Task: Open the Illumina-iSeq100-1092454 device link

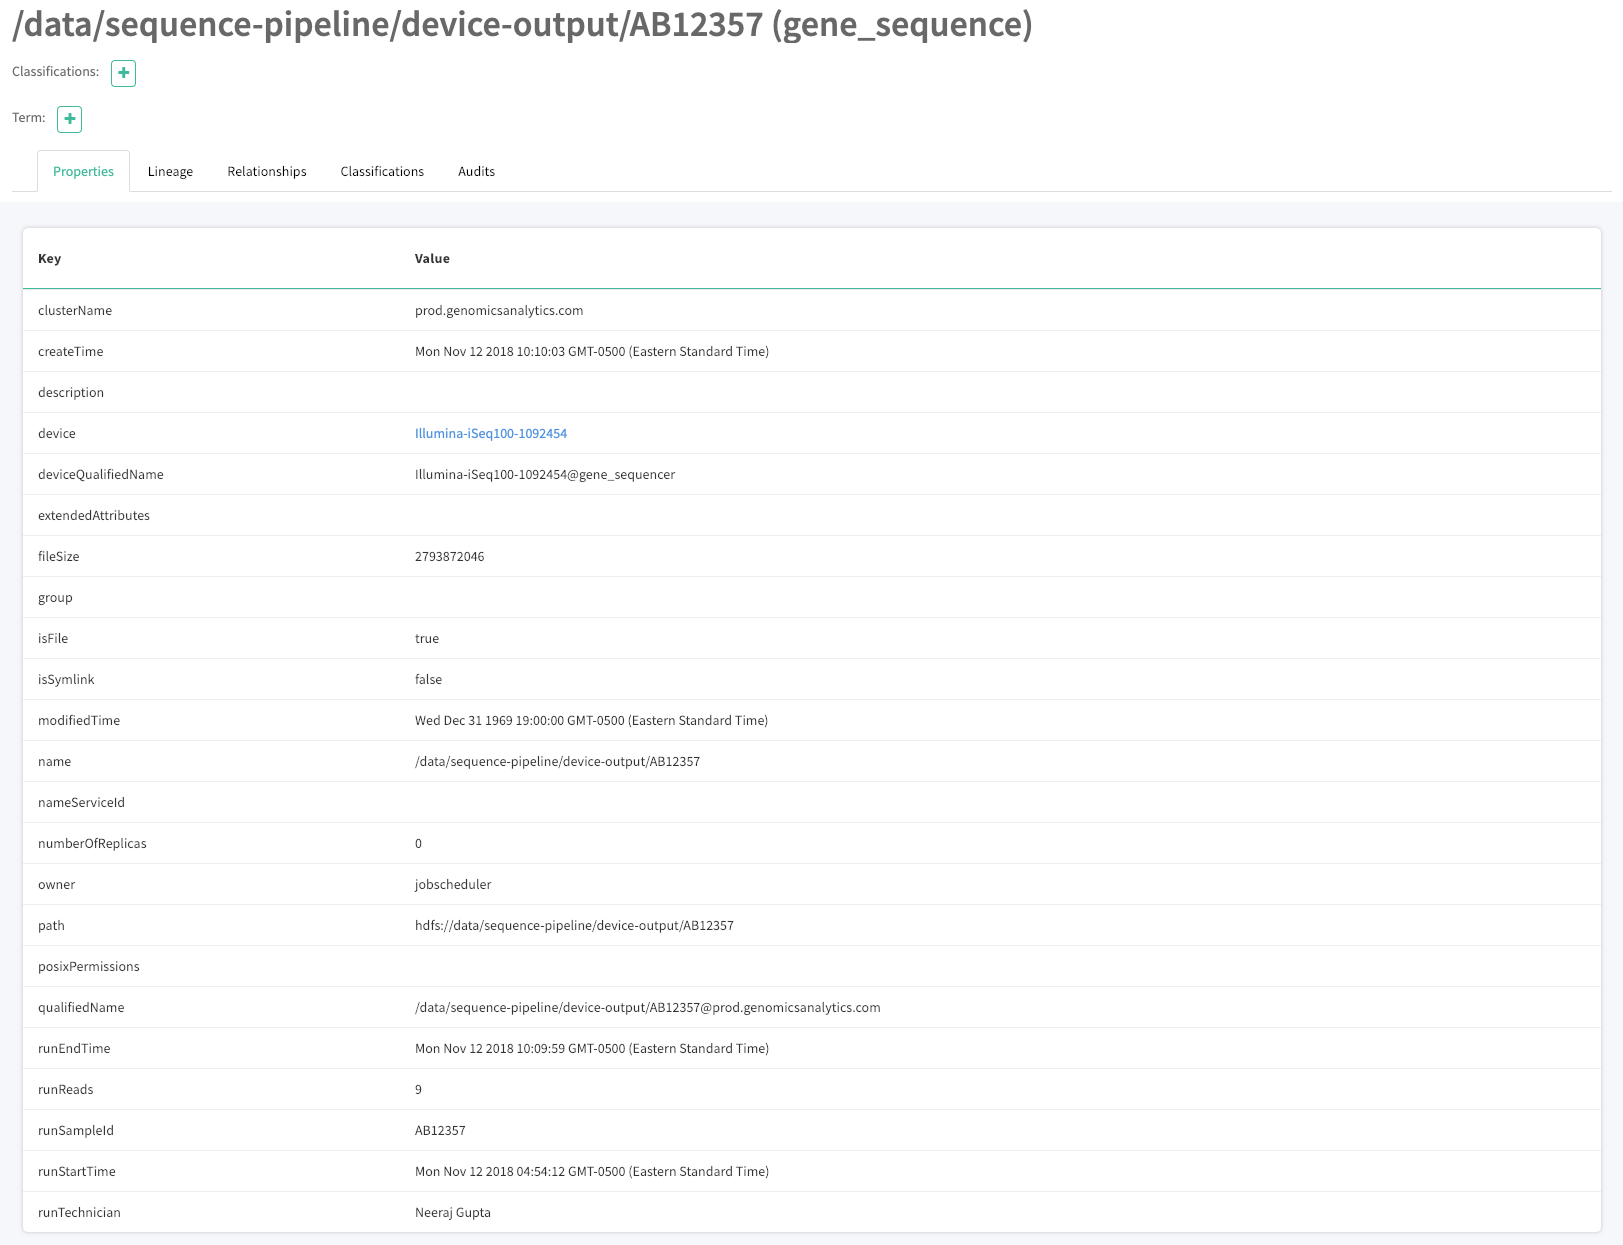Action: [x=491, y=433]
